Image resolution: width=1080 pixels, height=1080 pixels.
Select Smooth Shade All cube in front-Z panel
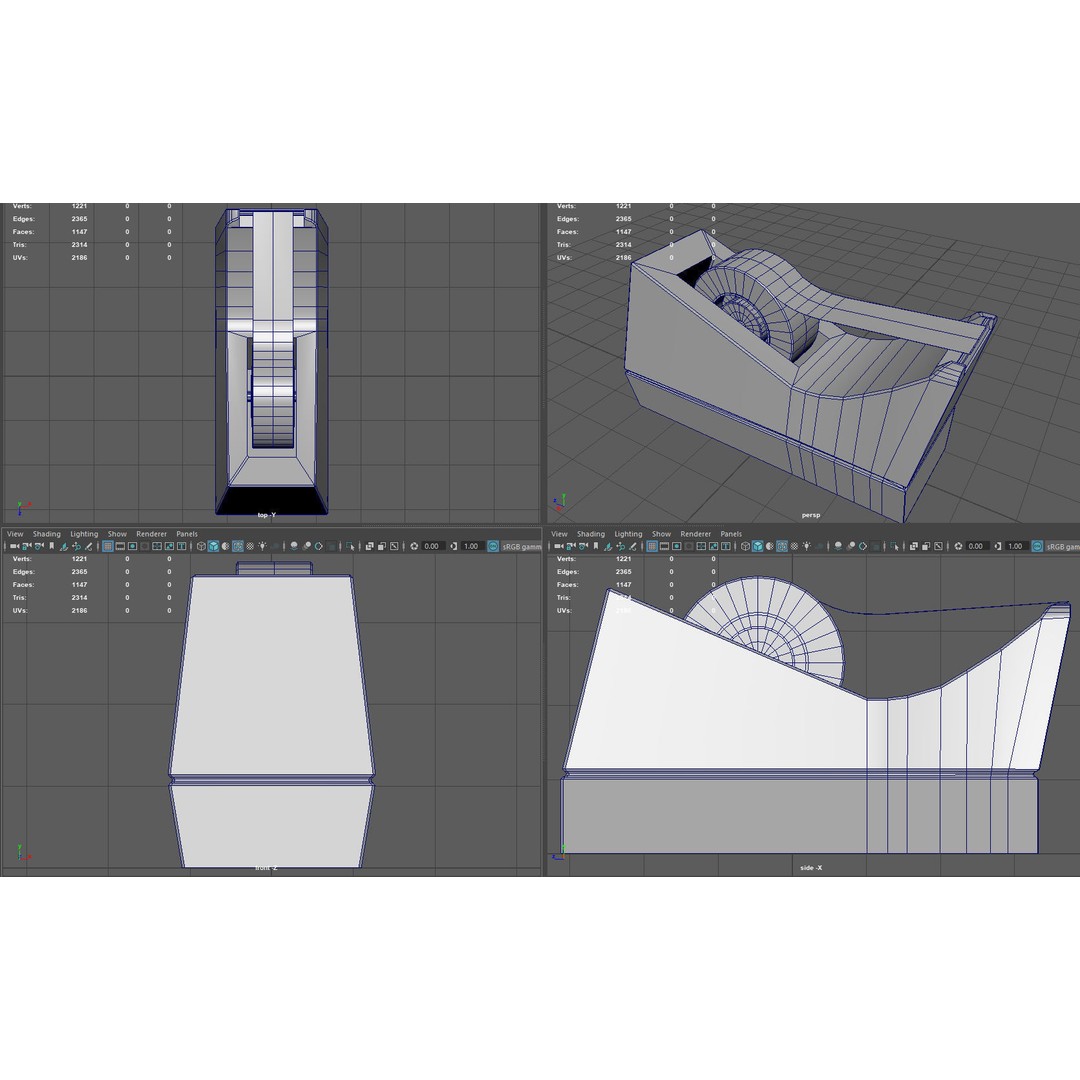214,546
